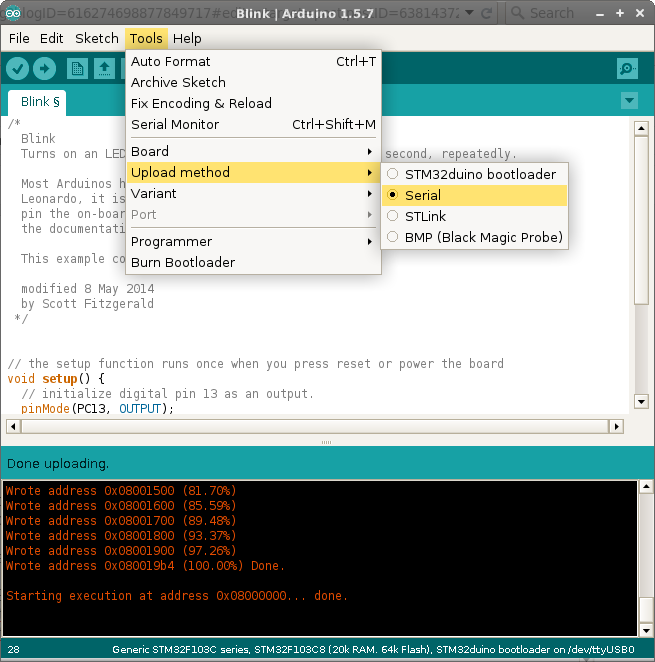Click the Upload arrow toolbar icon
The width and height of the screenshot is (655, 662).
click(44, 68)
